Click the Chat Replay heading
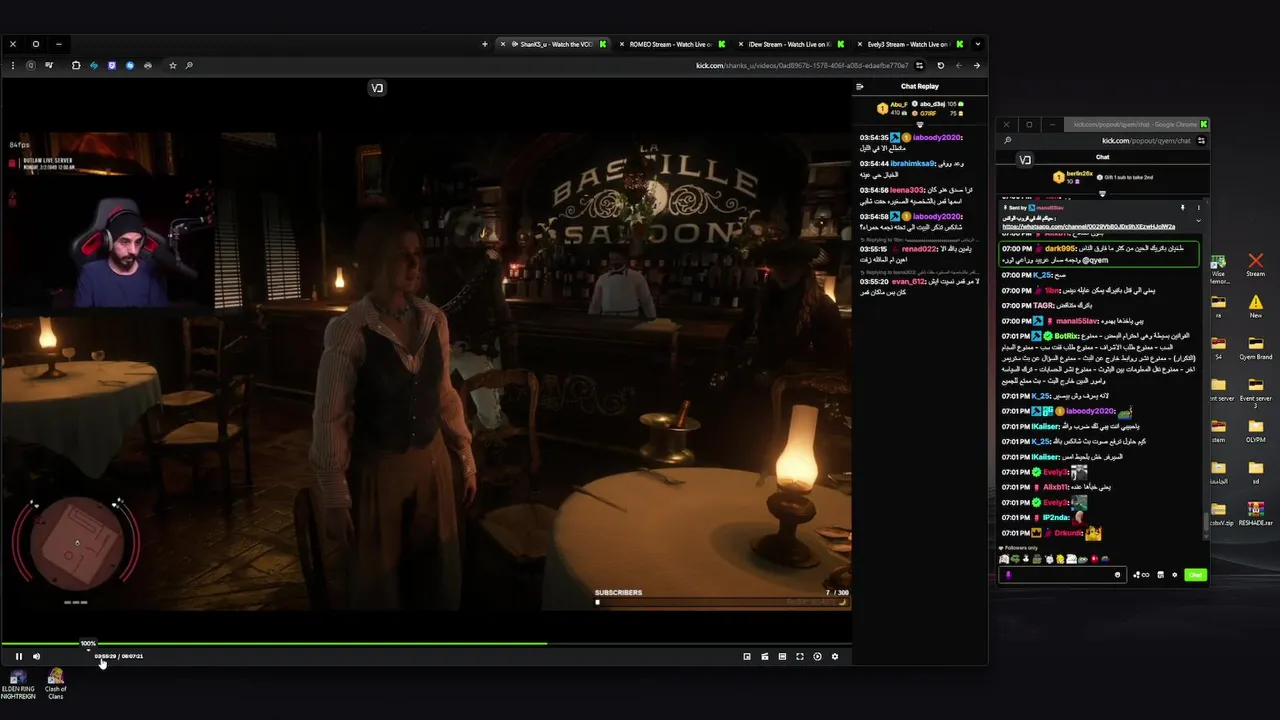 click(919, 86)
